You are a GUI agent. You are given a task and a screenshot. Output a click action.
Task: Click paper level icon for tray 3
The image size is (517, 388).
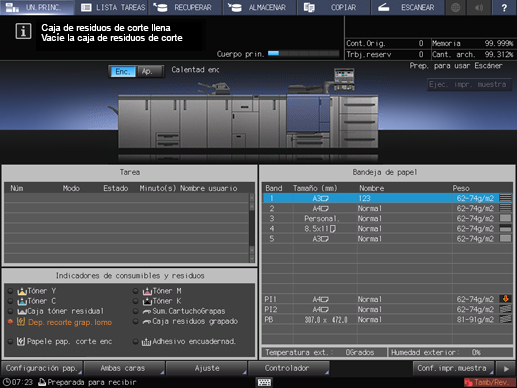coord(505,219)
